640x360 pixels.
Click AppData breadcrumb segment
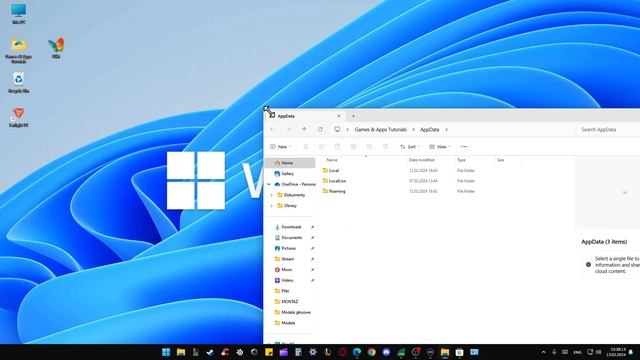pyautogui.click(x=429, y=129)
